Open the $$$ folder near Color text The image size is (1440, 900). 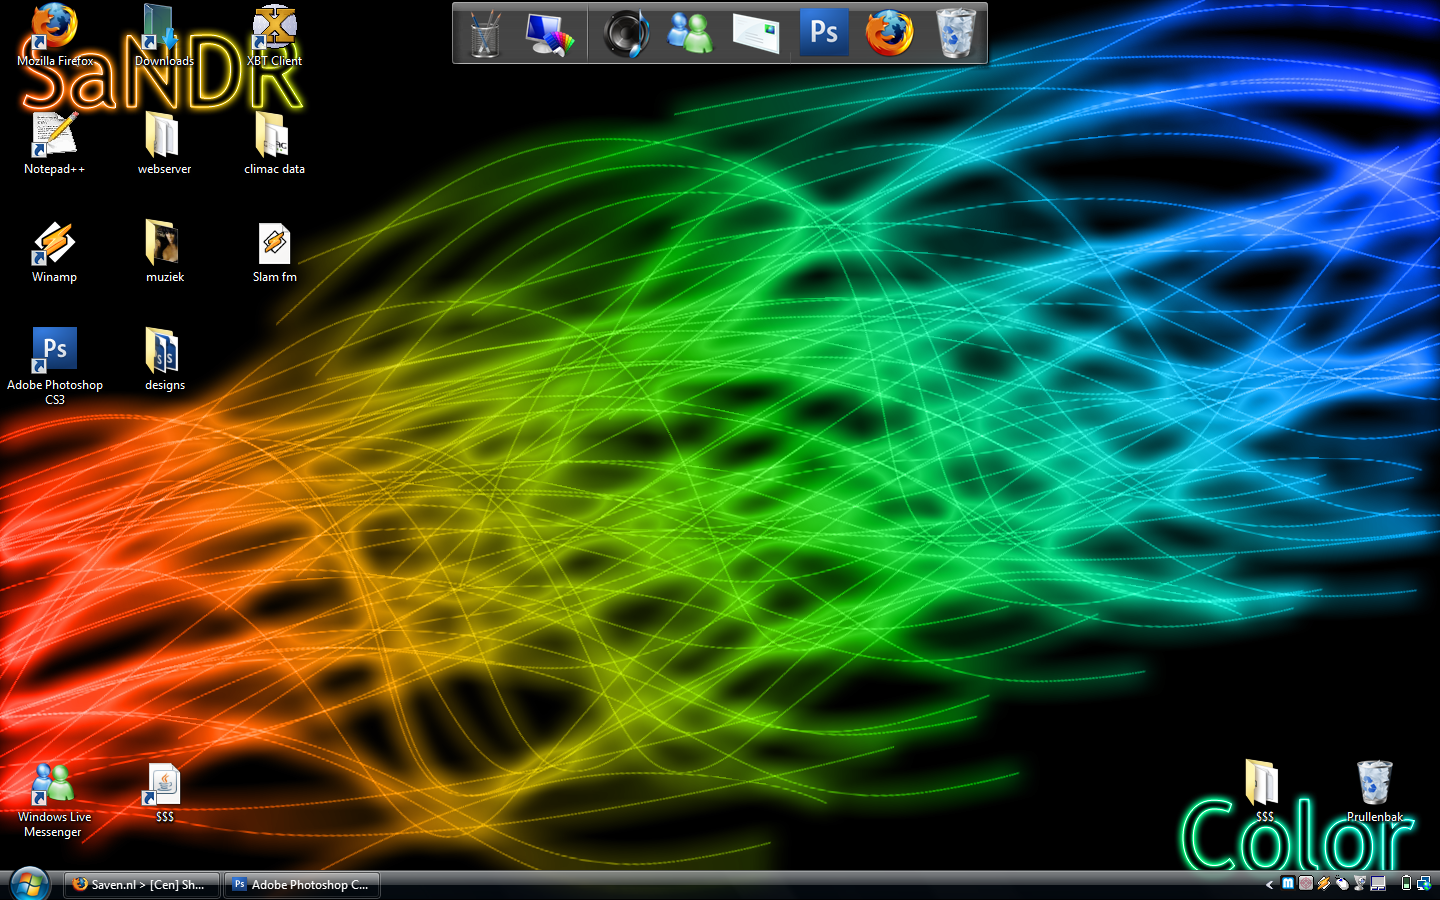point(1263,790)
